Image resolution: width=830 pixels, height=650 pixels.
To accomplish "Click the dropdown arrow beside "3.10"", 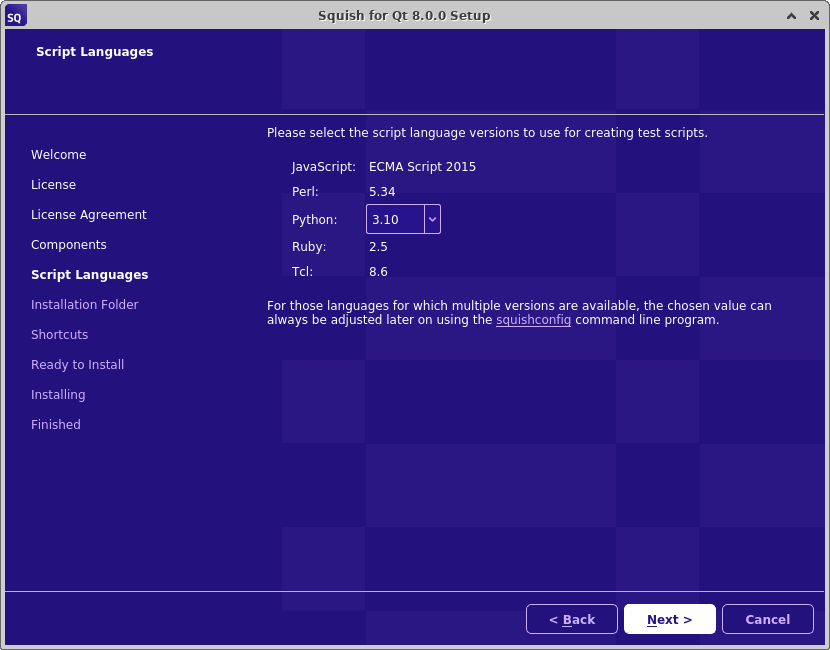I will [433, 219].
